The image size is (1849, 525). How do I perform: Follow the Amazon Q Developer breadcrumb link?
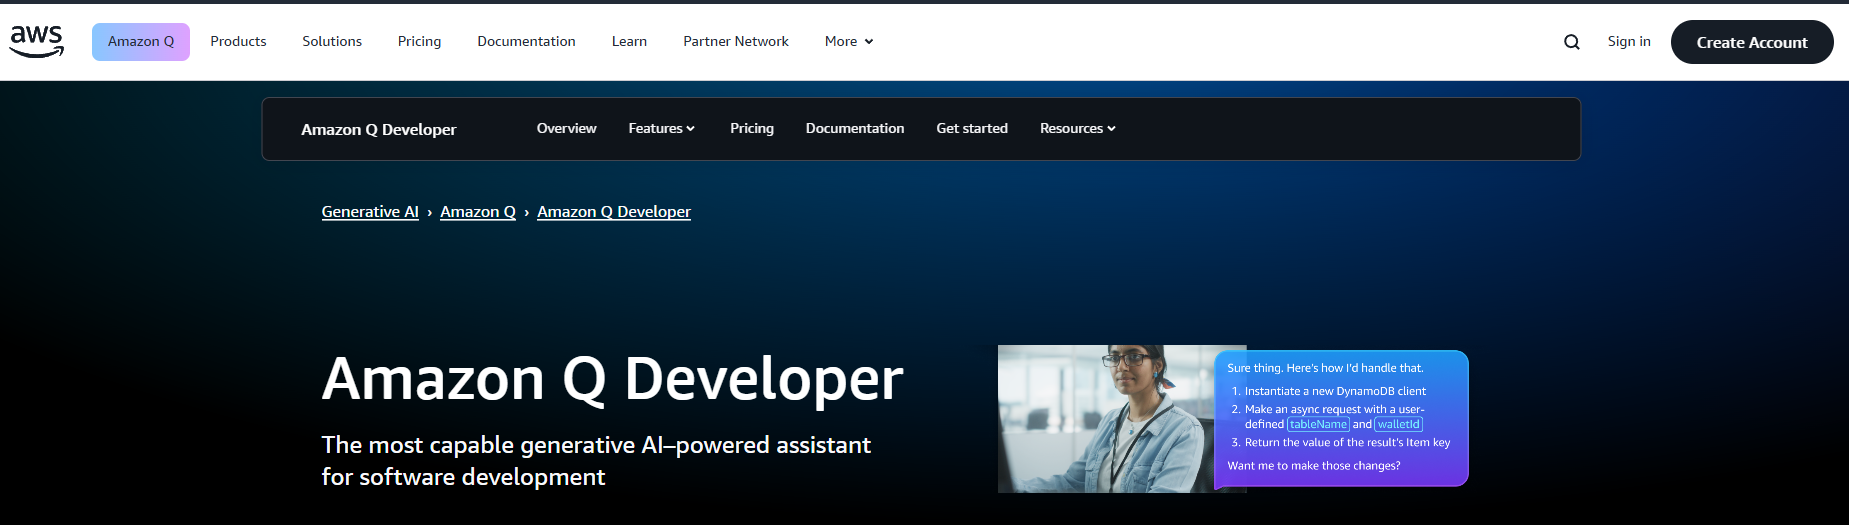pyautogui.click(x=614, y=211)
